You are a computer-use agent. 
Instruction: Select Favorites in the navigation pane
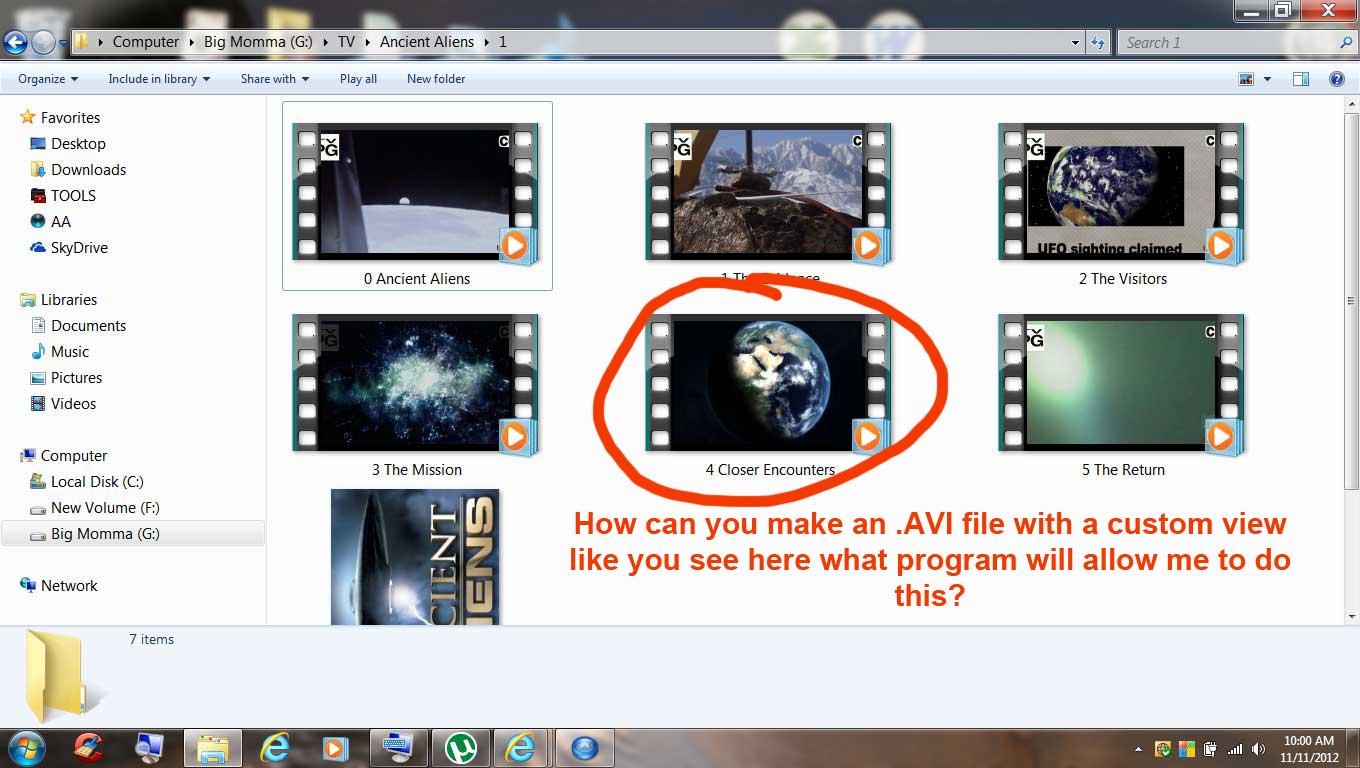[70, 118]
